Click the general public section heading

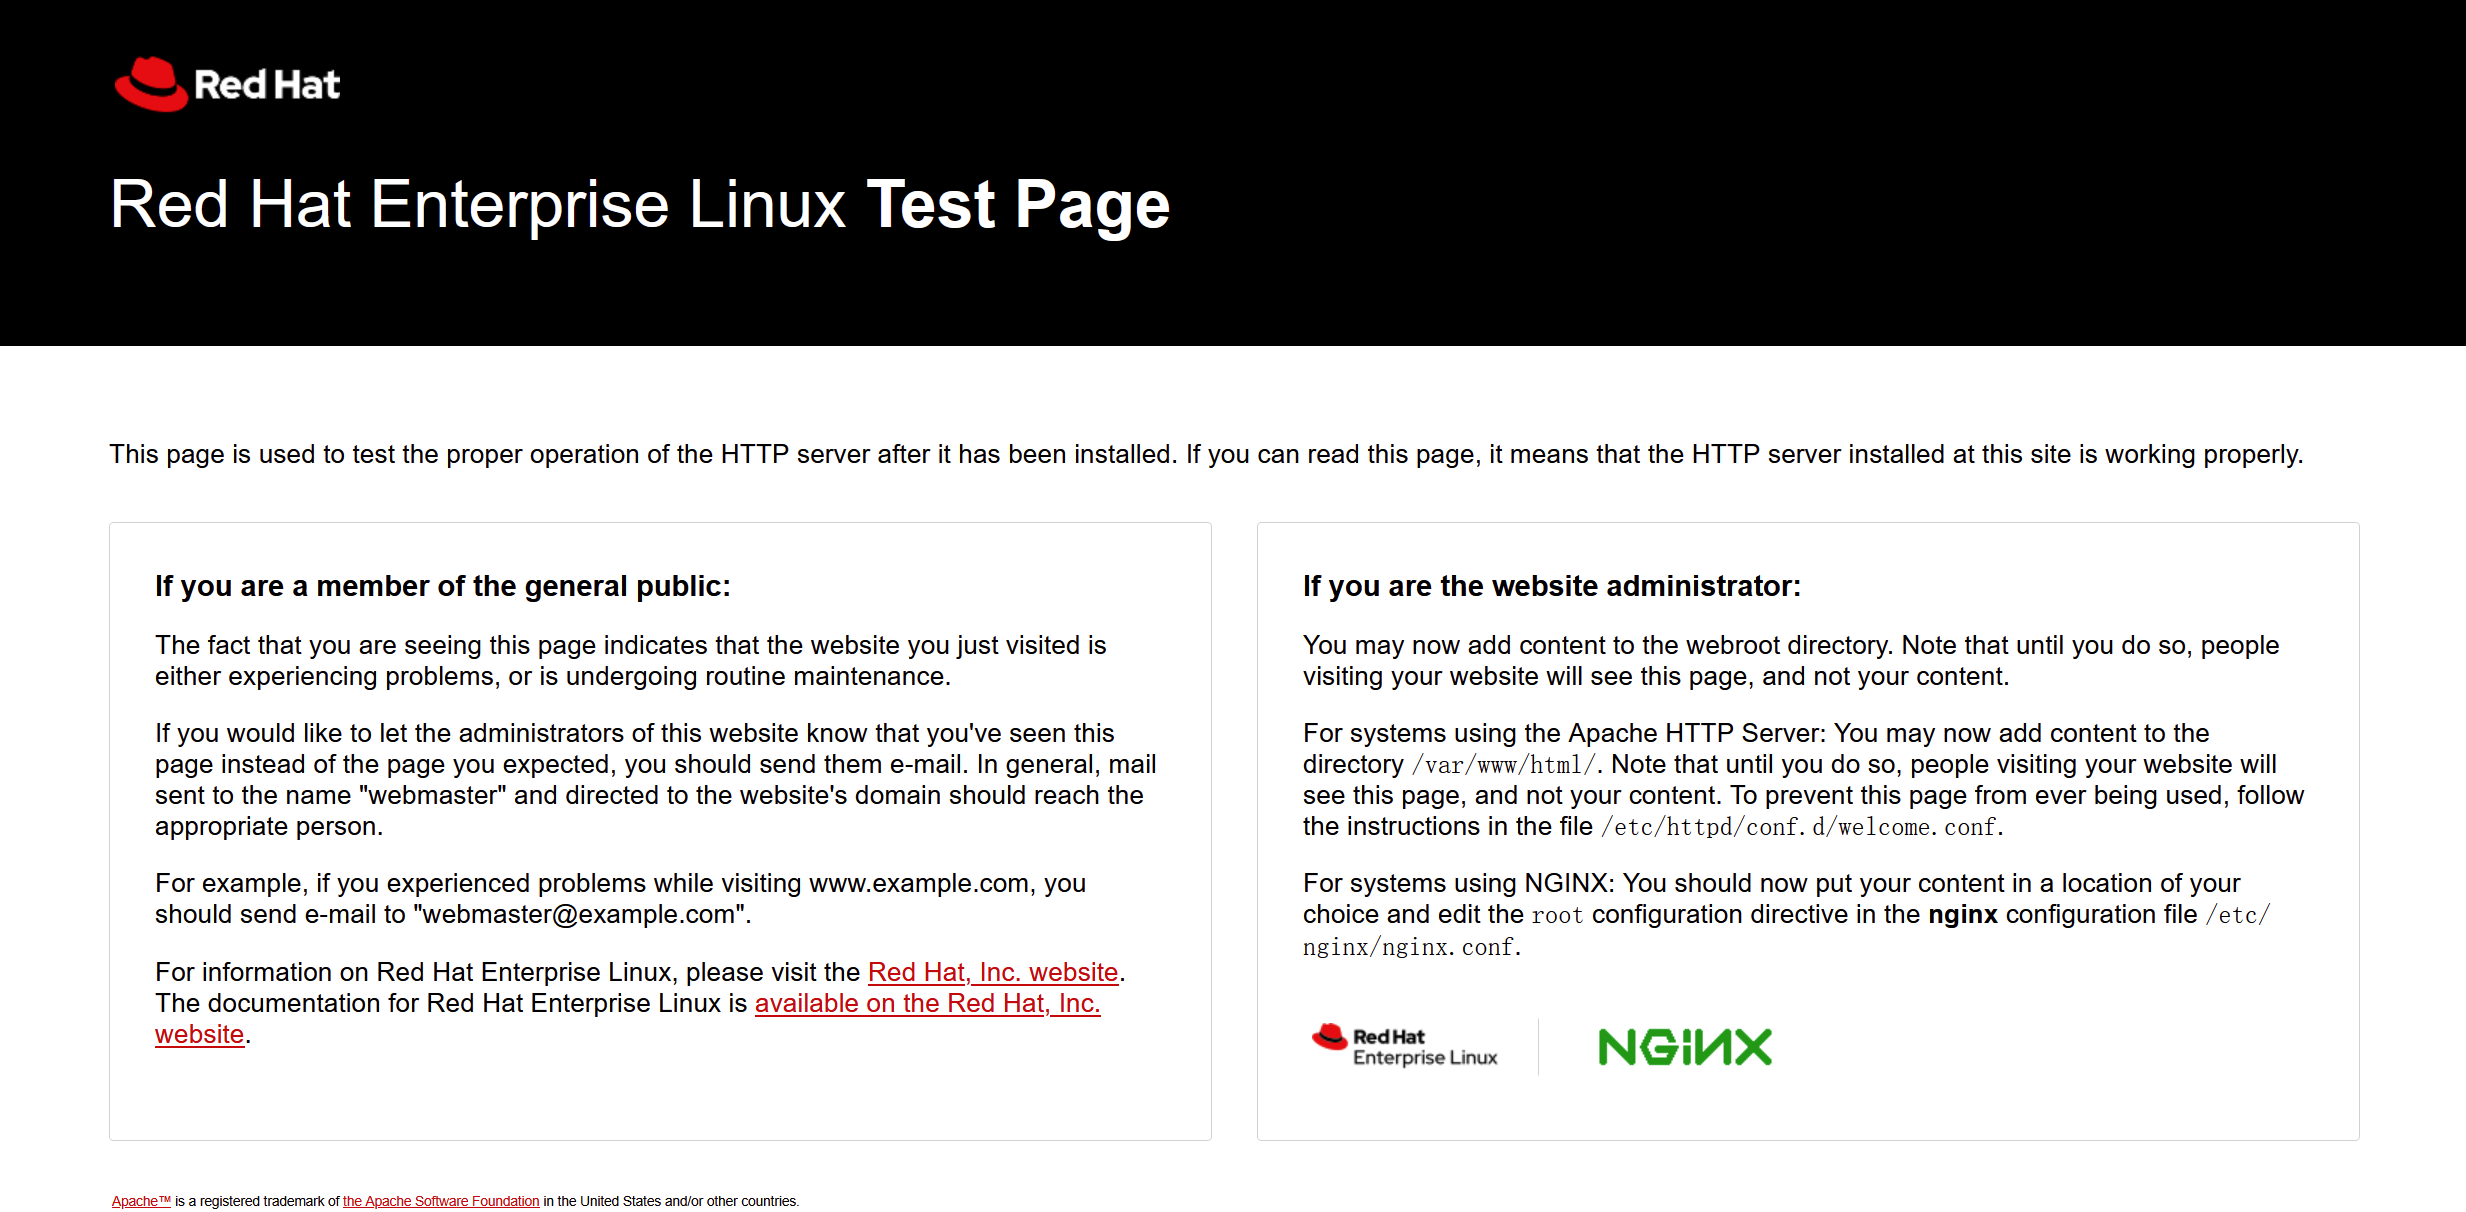pos(442,586)
